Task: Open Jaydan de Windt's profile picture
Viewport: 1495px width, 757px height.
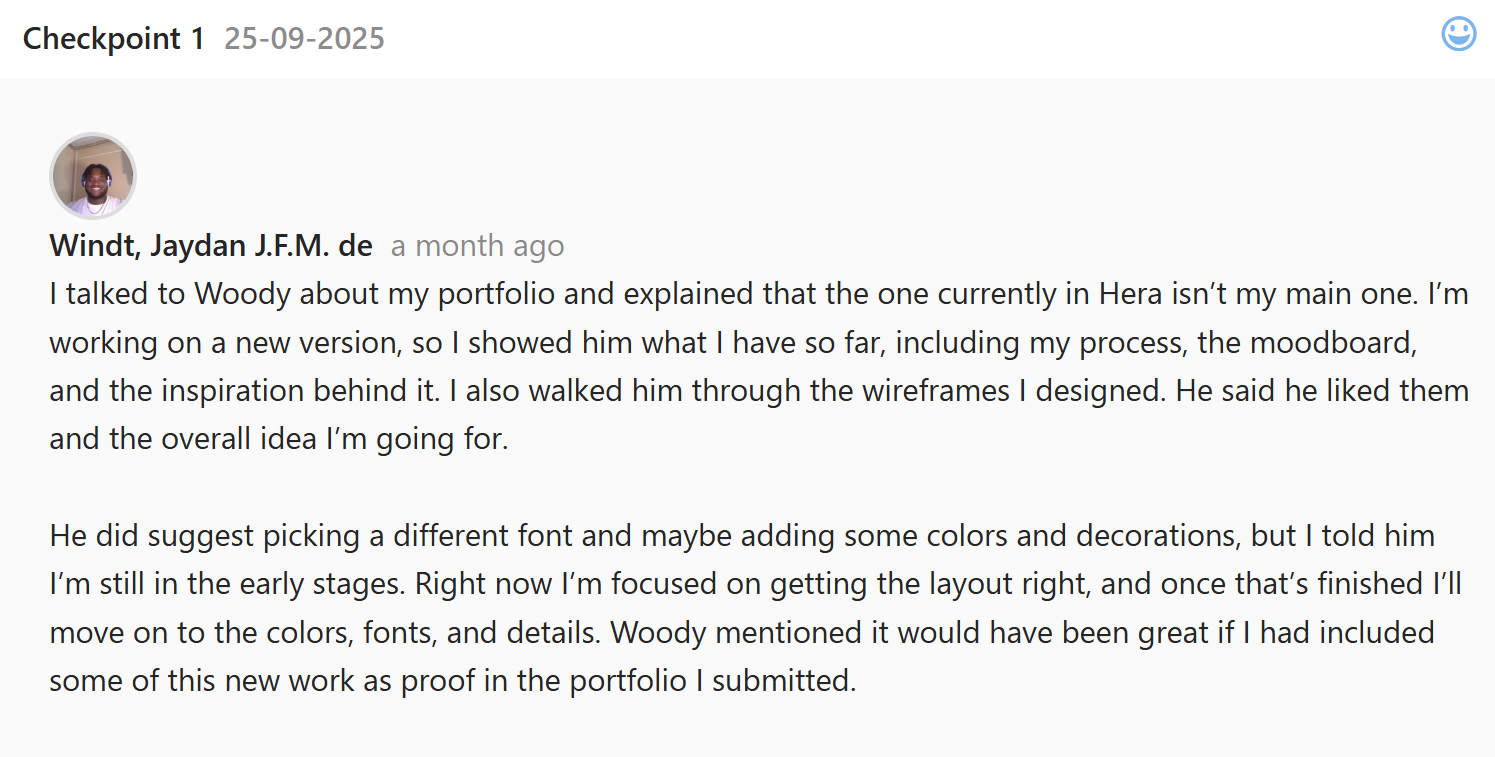Action: [93, 176]
